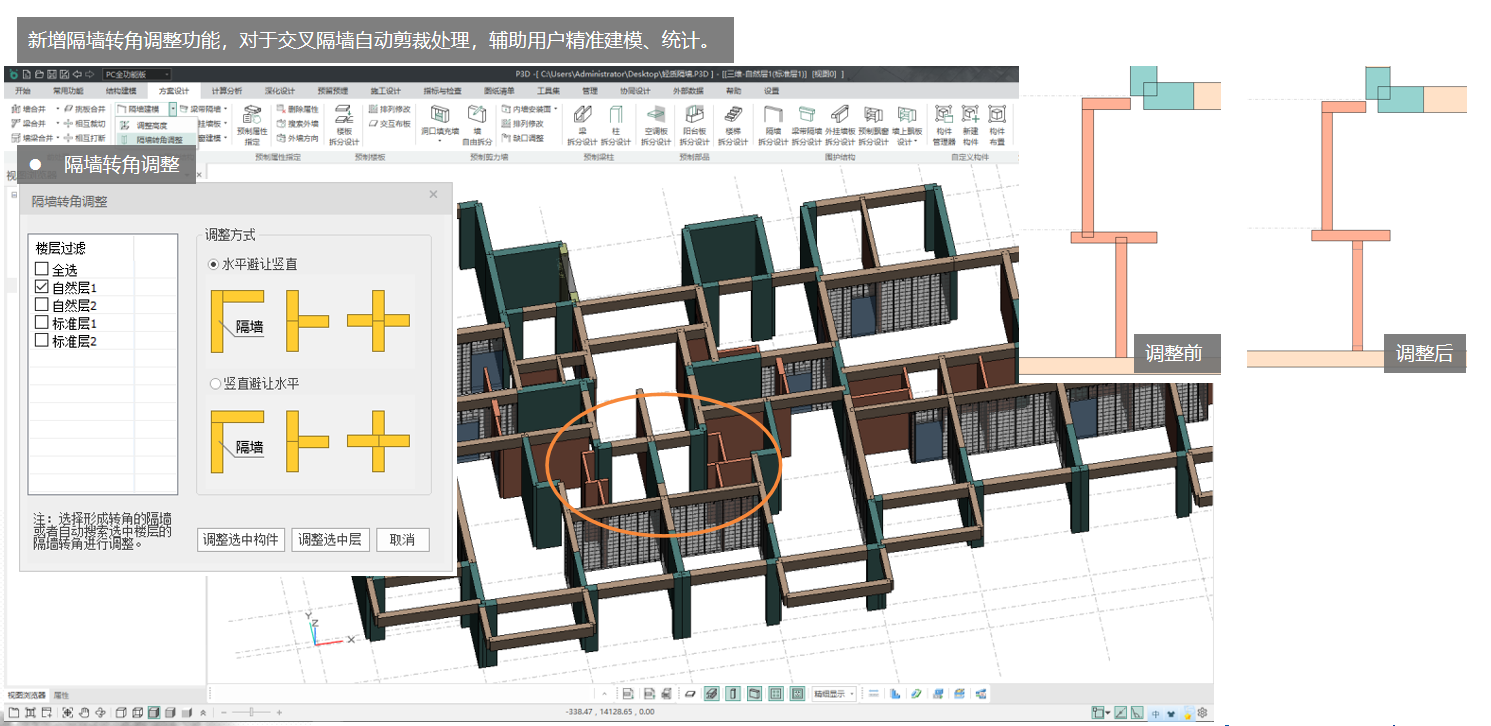Open the PC全功能版 combo box
Viewport: 1491px width, 726px height.
coord(136,74)
